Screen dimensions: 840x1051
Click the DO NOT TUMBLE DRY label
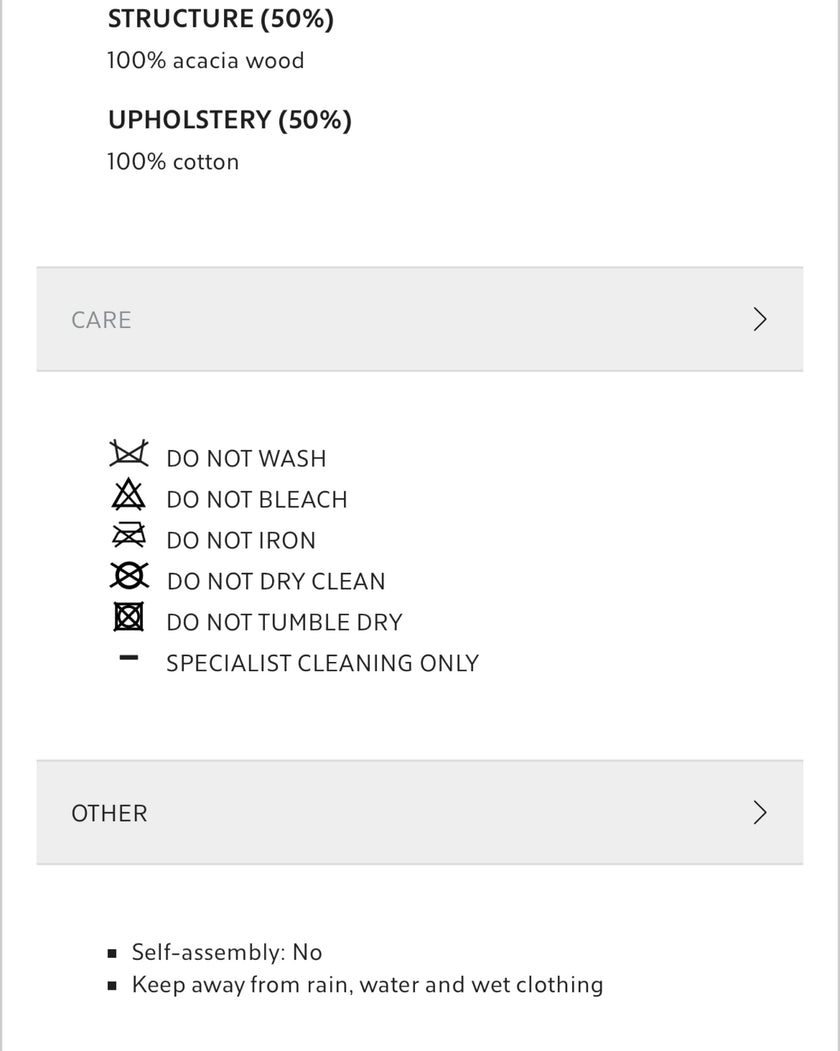284,623
